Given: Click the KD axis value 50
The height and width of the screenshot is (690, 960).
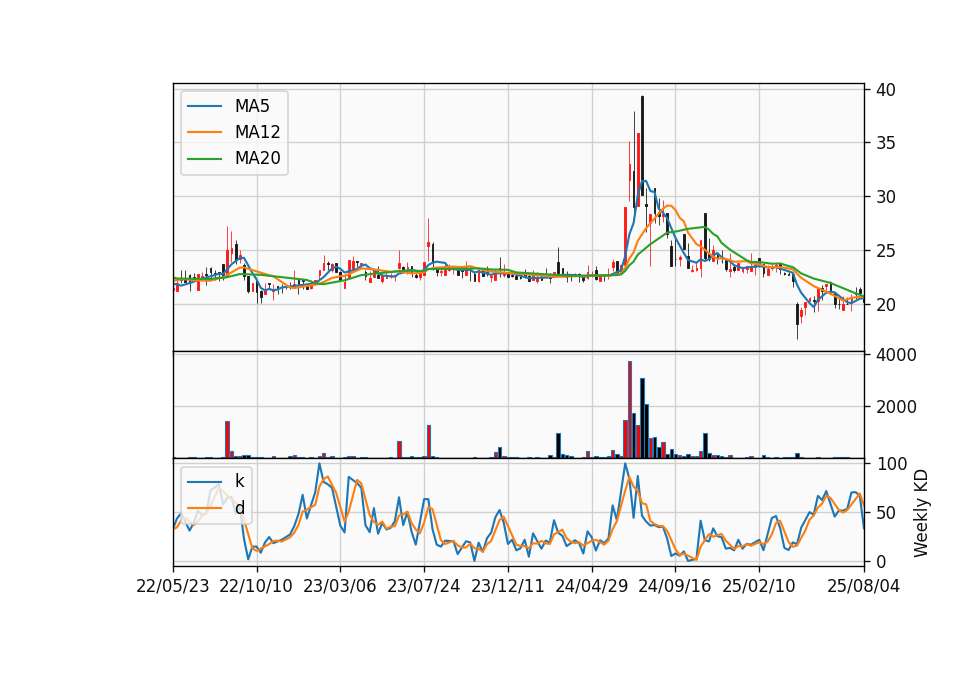Looking at the screenshot, I should coord(886,513).
